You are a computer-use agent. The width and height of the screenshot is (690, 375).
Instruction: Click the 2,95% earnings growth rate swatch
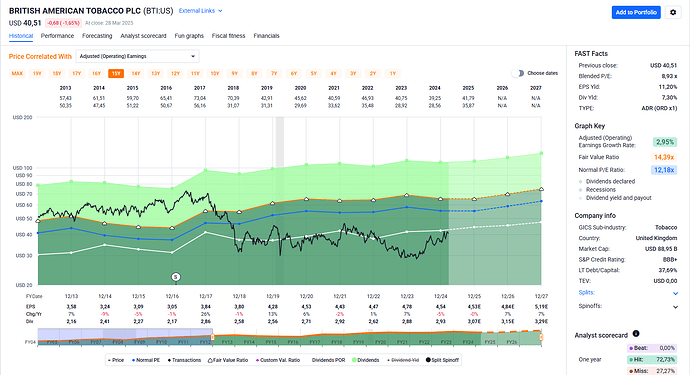pyautogui.click(x=664, y=142)
